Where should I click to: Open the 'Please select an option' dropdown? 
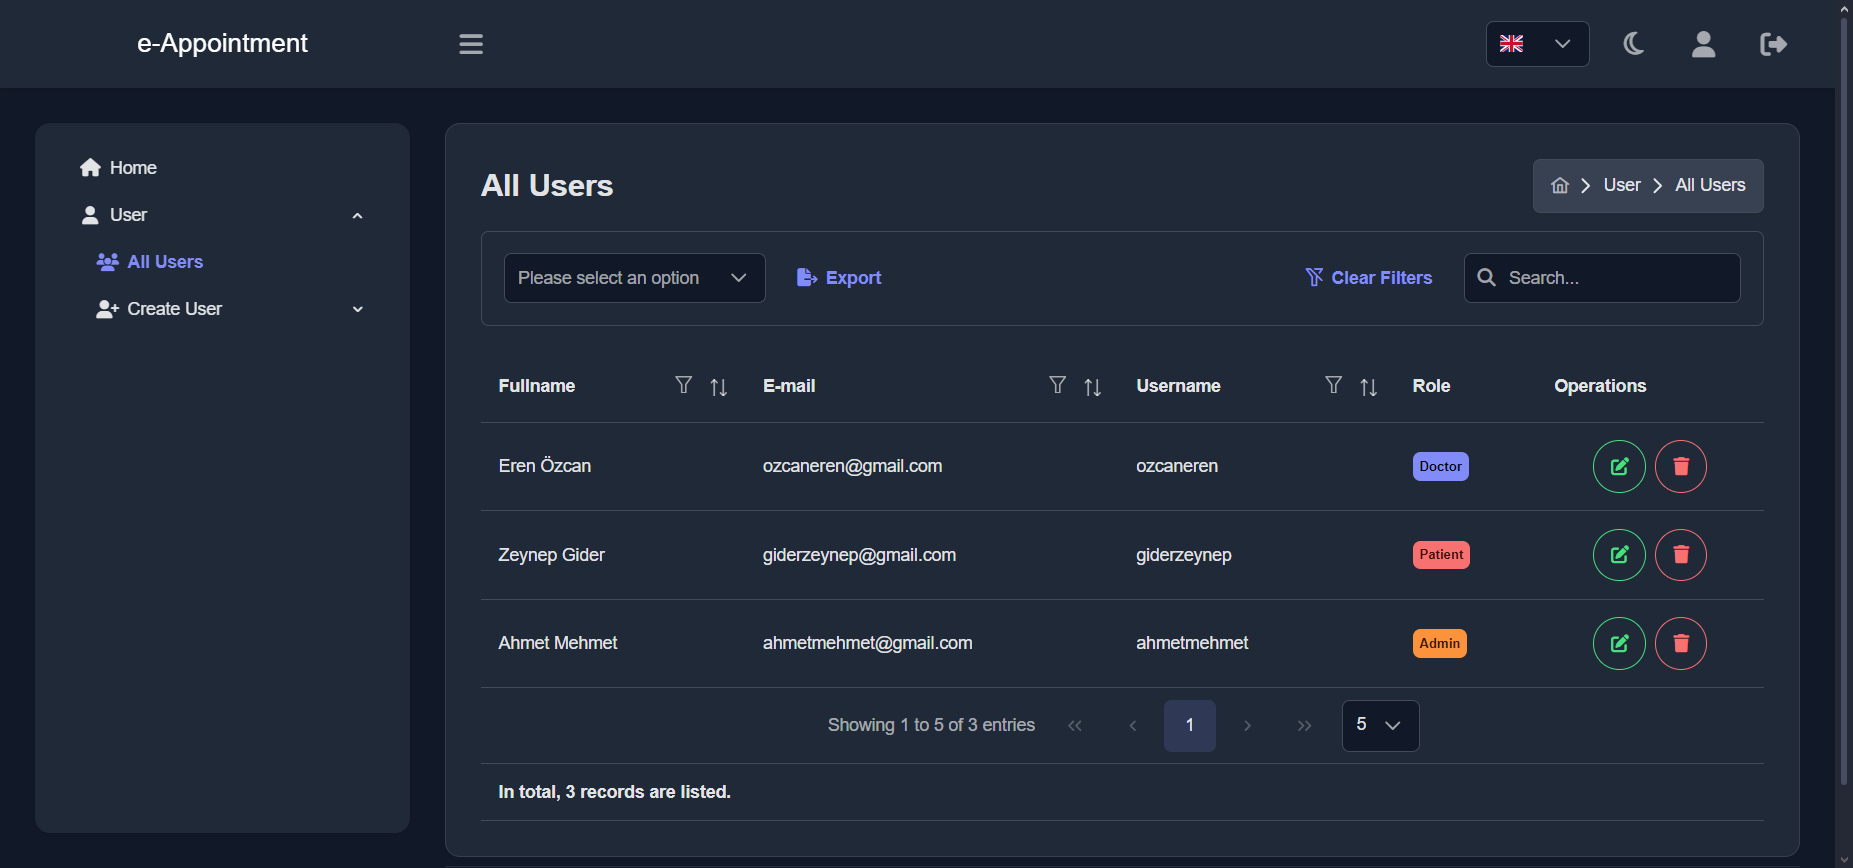point(634,278)
